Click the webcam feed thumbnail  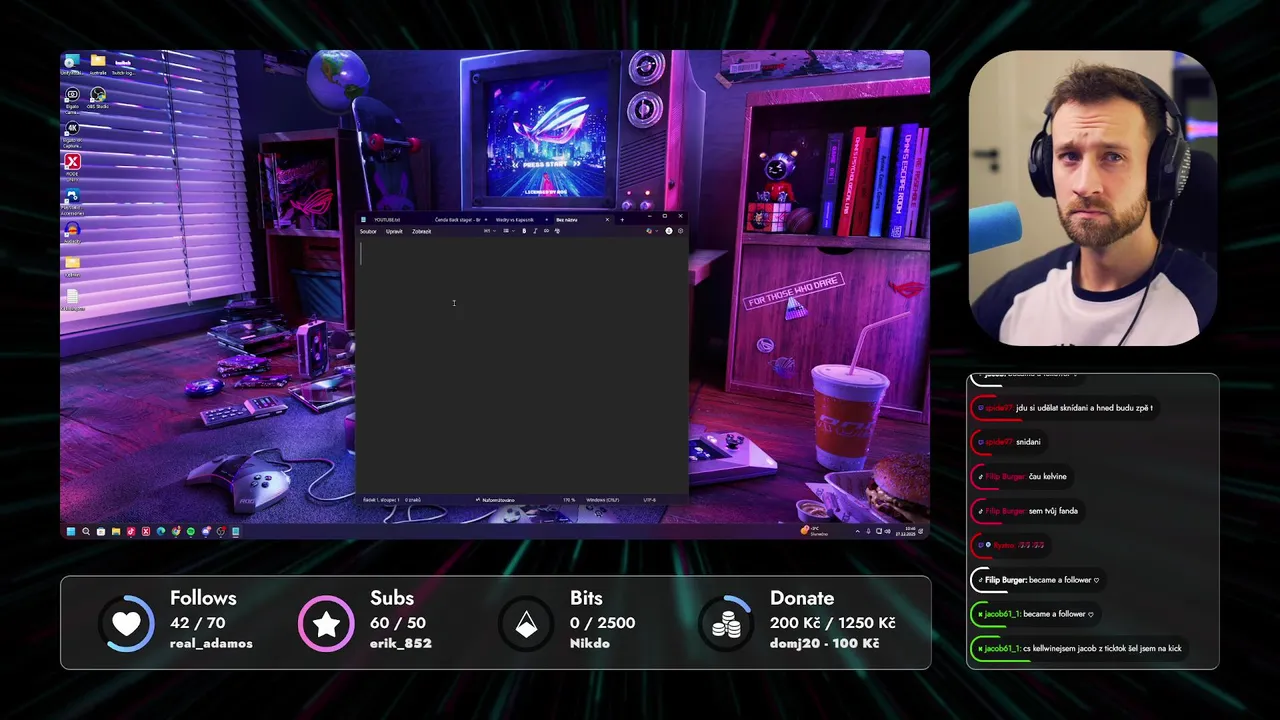point(1093,198)
